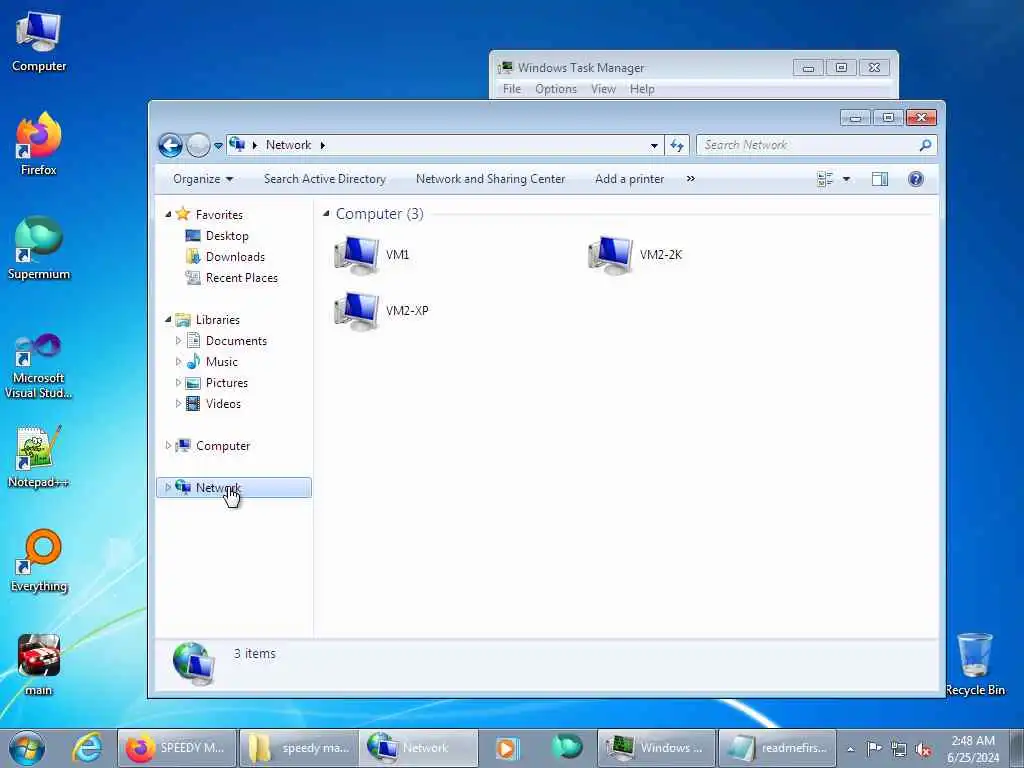The image size is (1024, 768).
Task: Switch to the Supermium taskbar icon
Action: pos(566,748)
